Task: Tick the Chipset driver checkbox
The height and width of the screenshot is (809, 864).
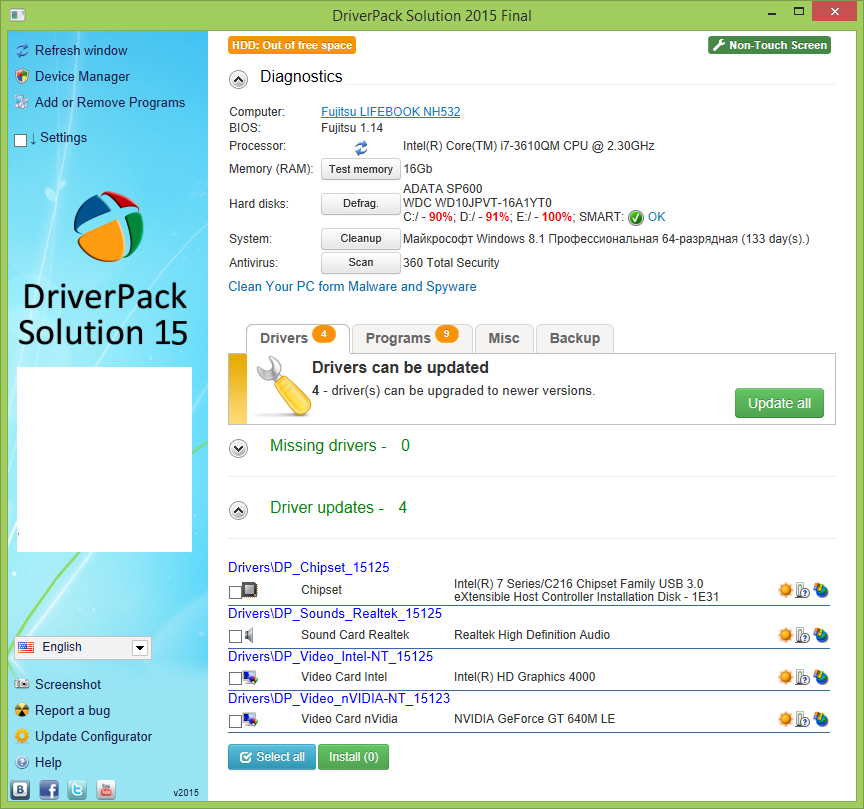Action: tap(235, 592)
